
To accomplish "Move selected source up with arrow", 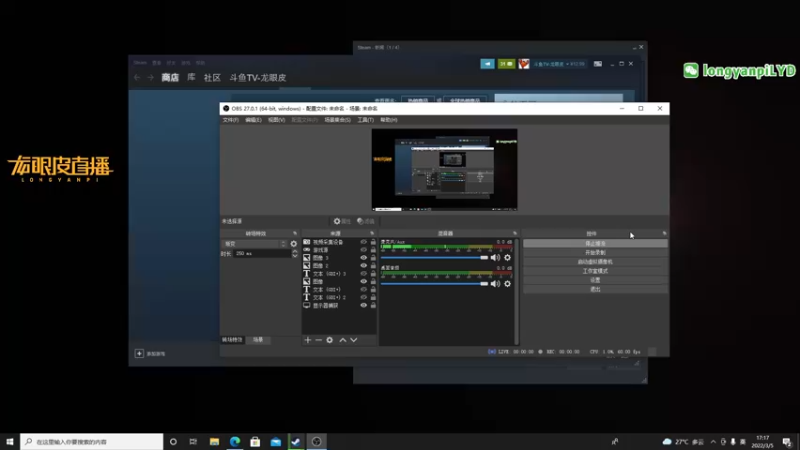I will (x=343, y=340).
